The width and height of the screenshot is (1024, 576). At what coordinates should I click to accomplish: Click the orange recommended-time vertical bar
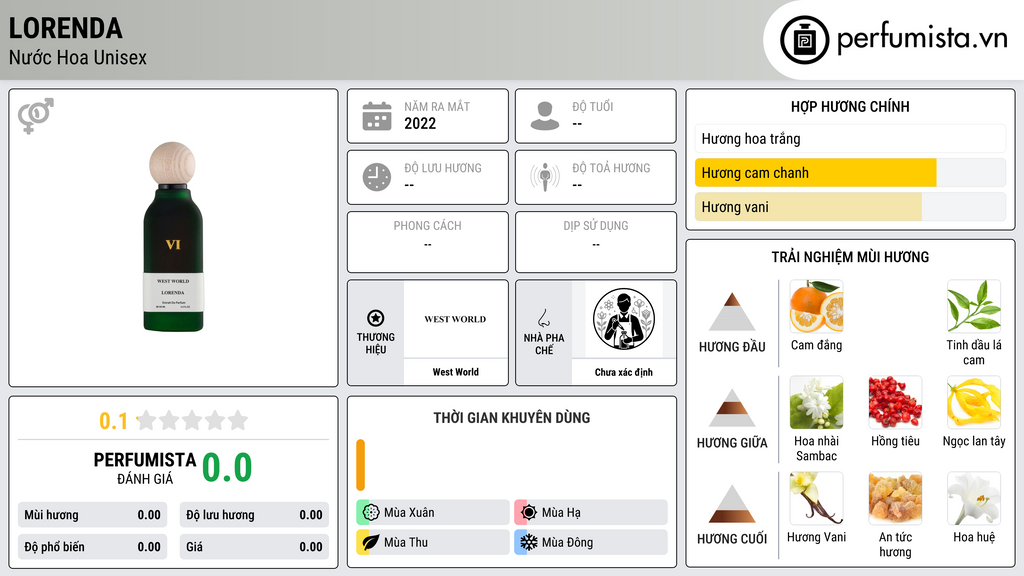coord(360,465)
